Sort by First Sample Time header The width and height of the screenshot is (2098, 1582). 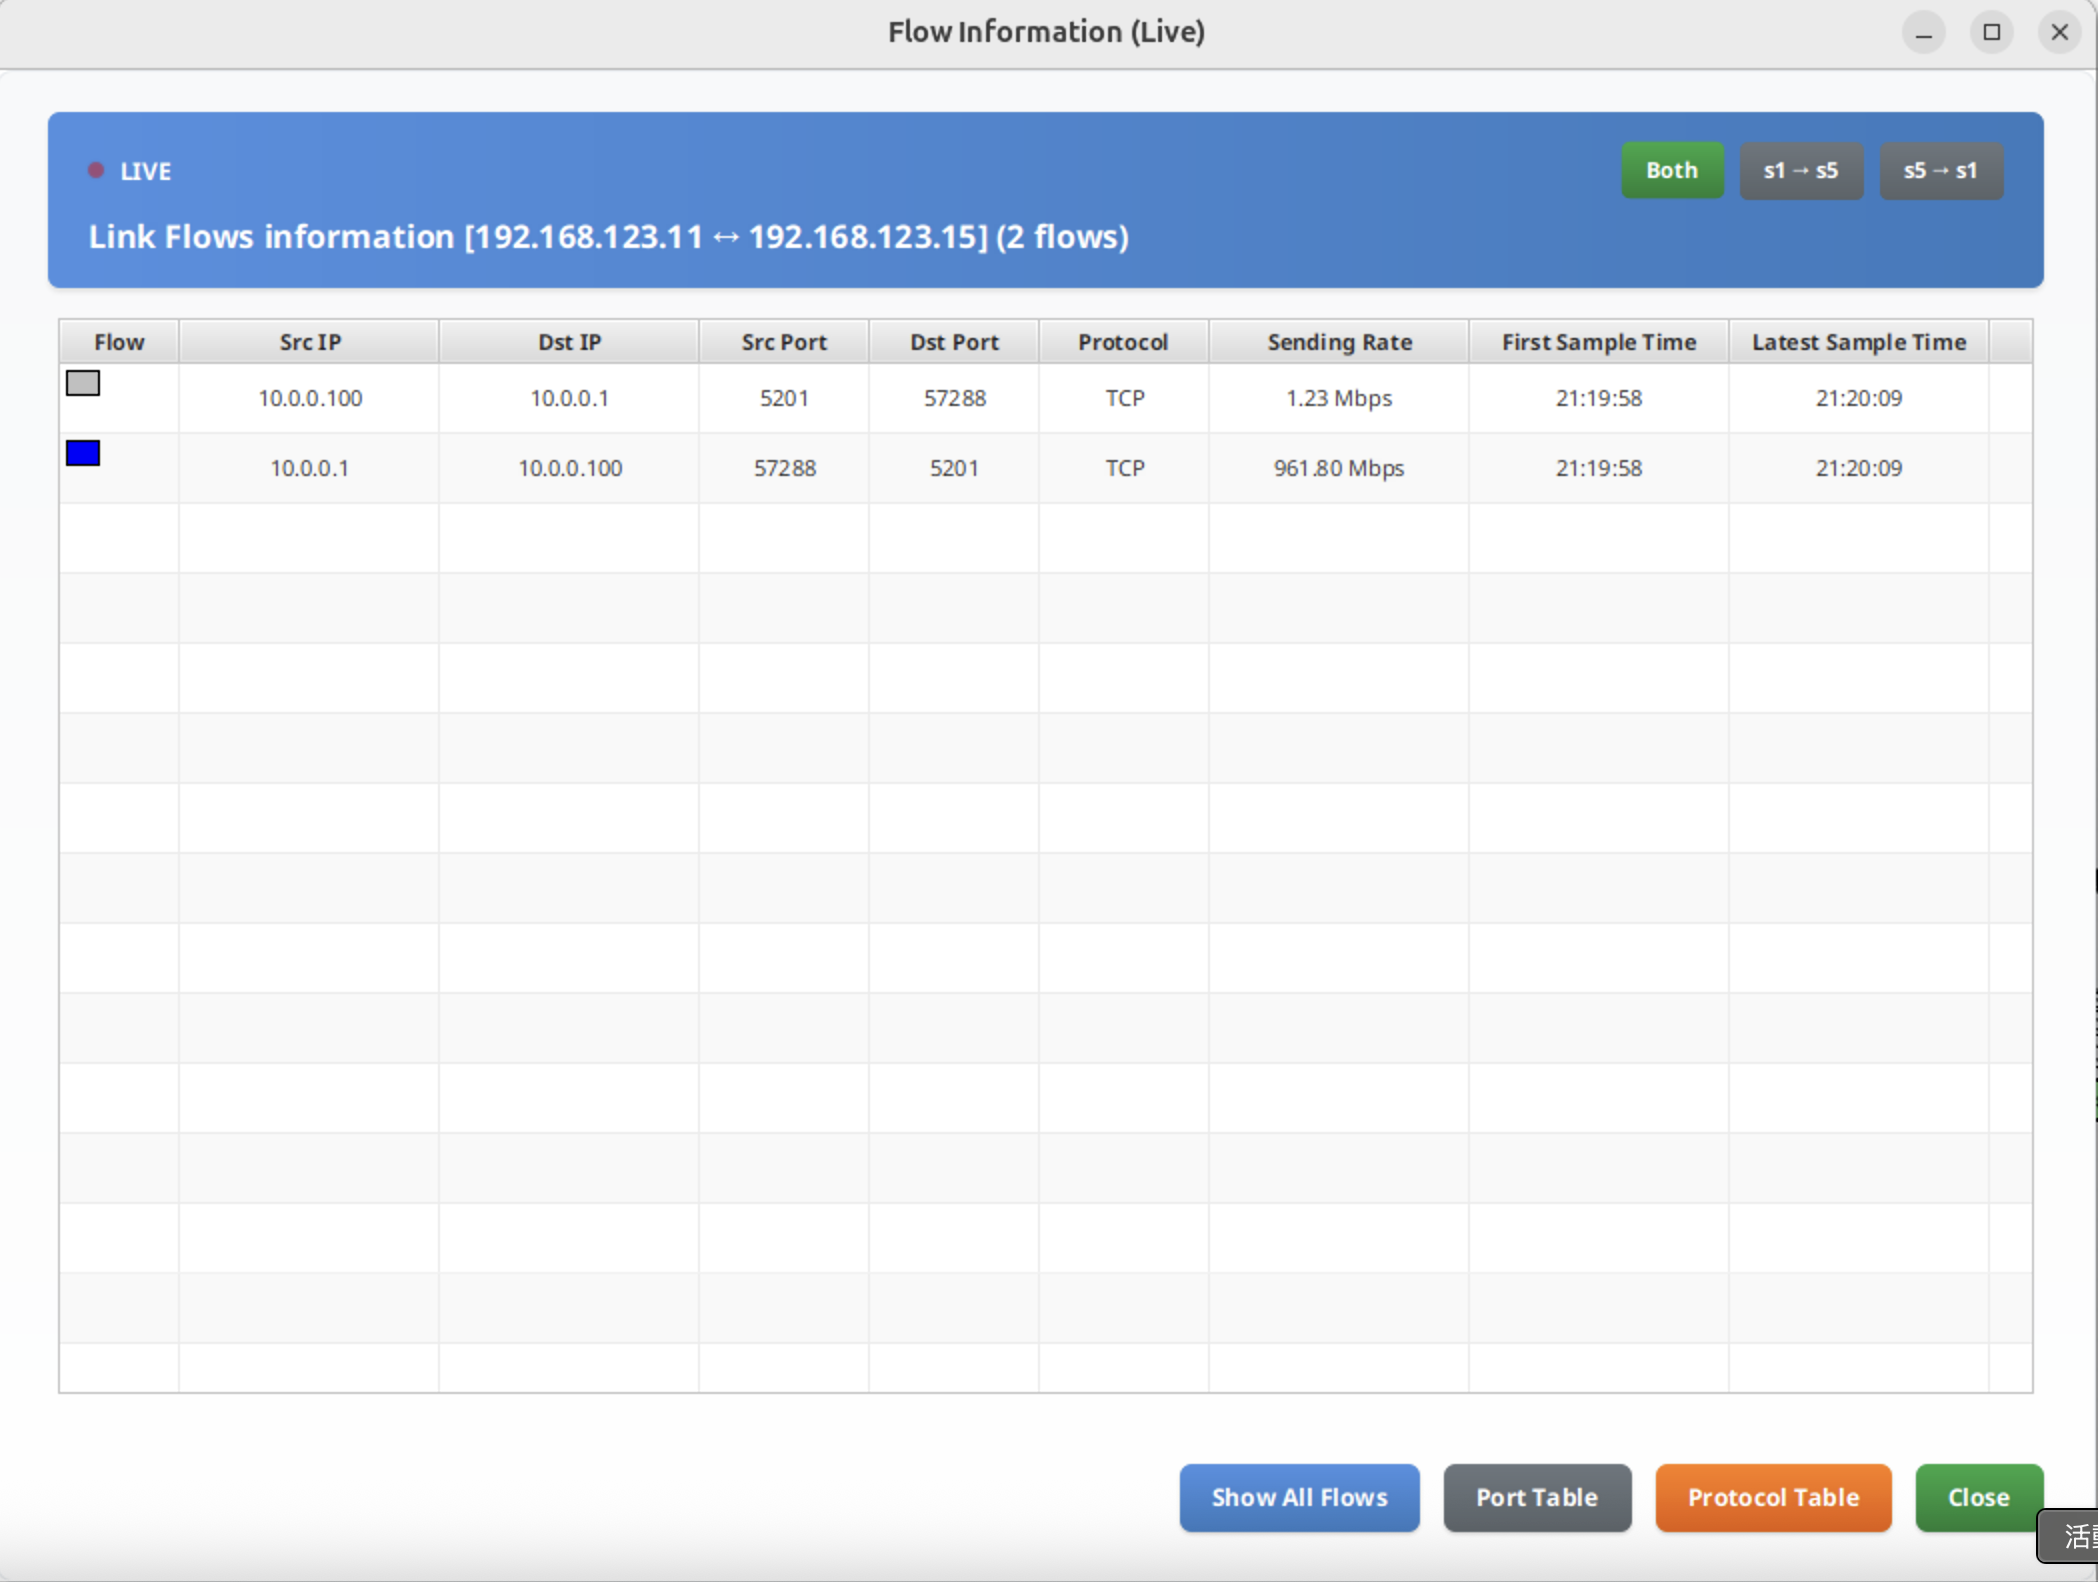point(1598,342)
